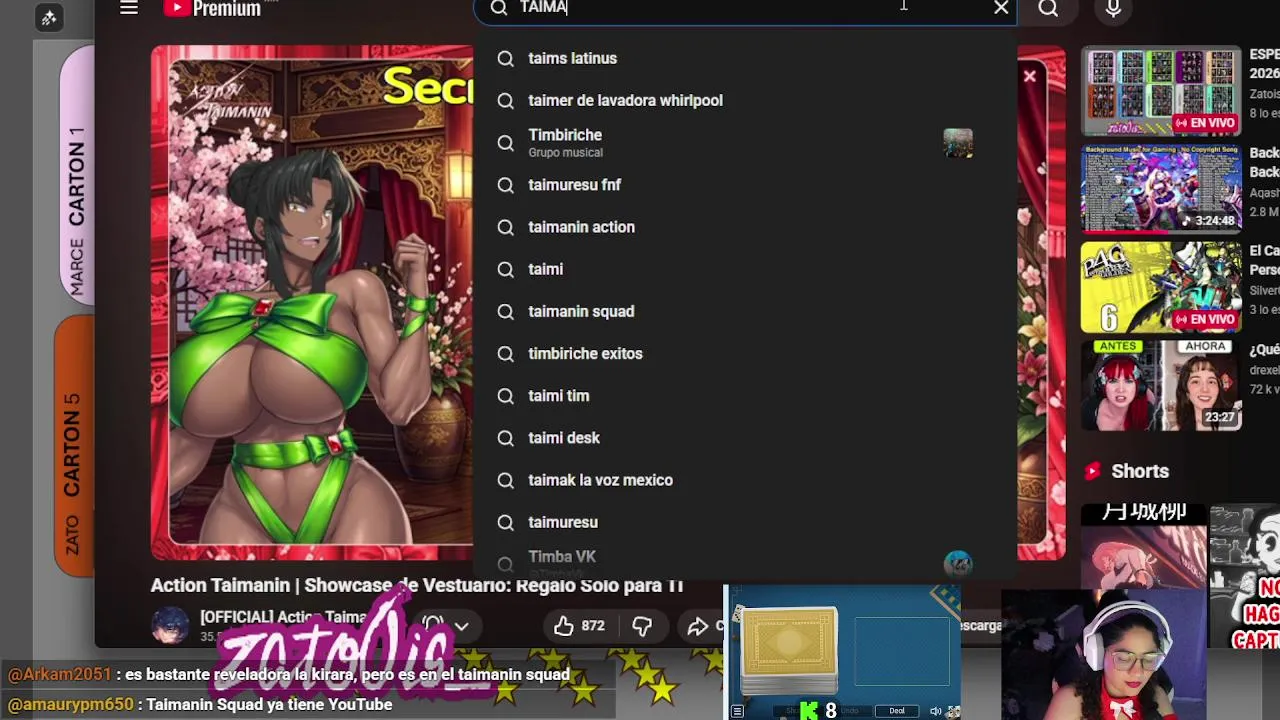Share the video with the arrow icon
The width and height of the screenshot is (1280, 720).
[698, 626]
